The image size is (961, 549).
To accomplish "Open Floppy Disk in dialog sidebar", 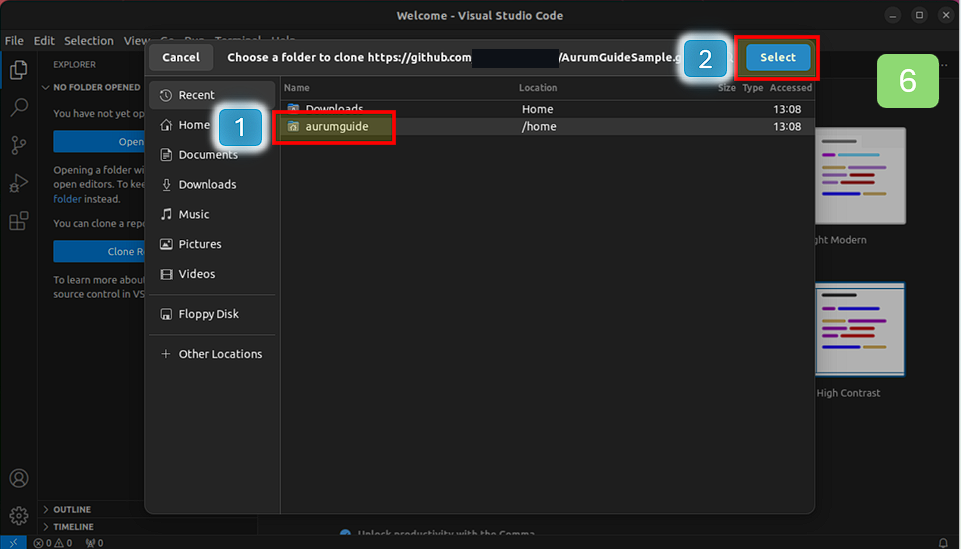I will 212,314.
